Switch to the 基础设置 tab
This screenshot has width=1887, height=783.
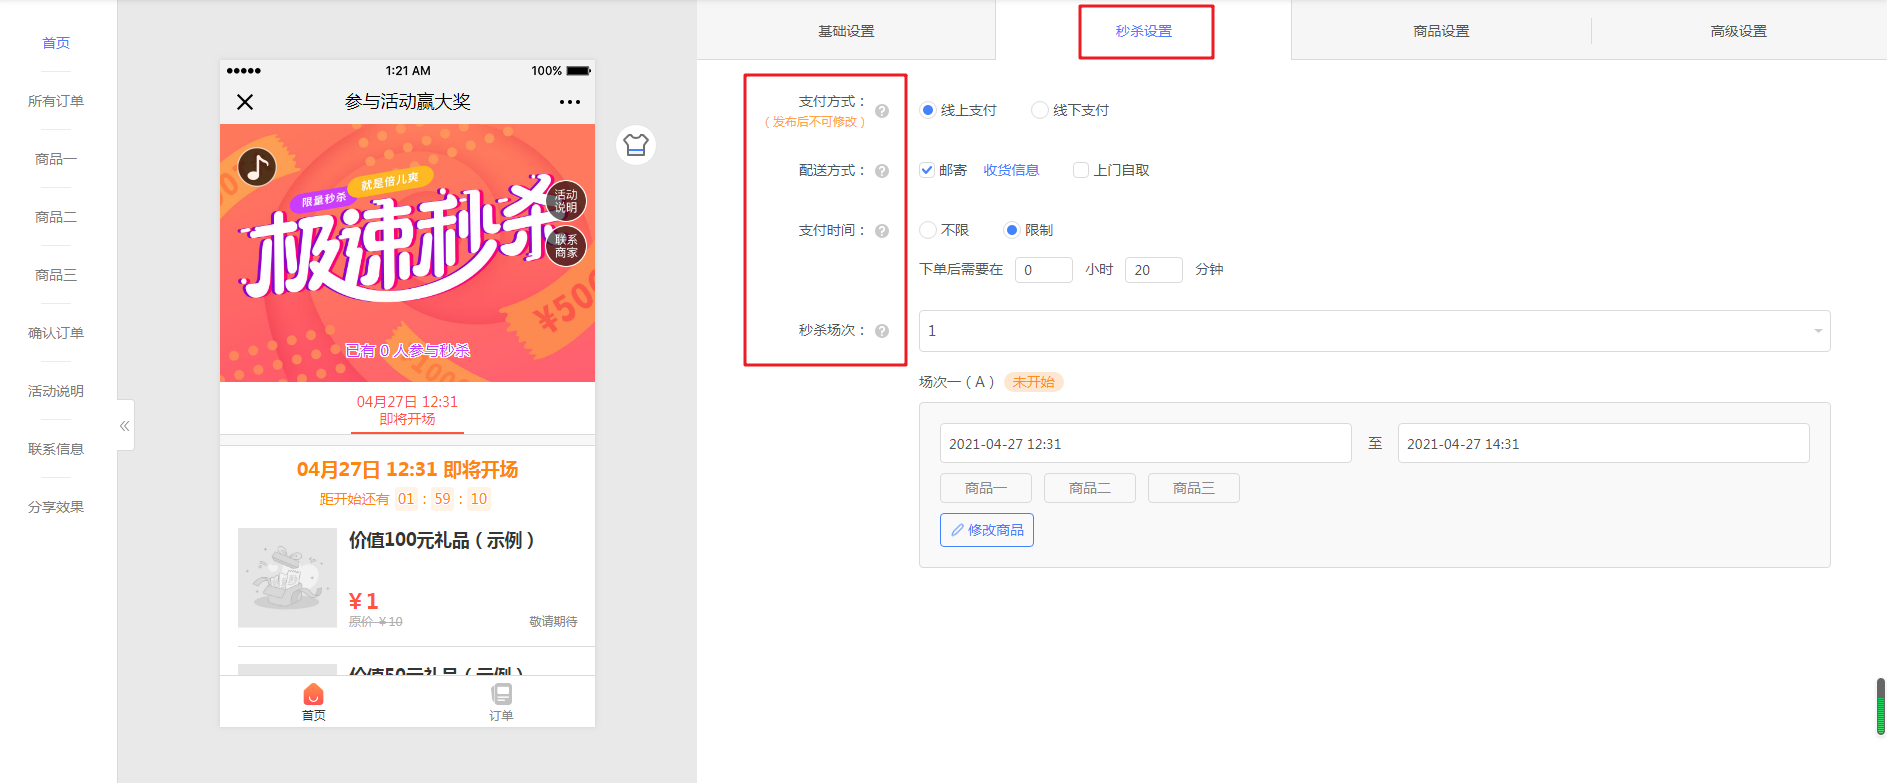coord(846,31)
